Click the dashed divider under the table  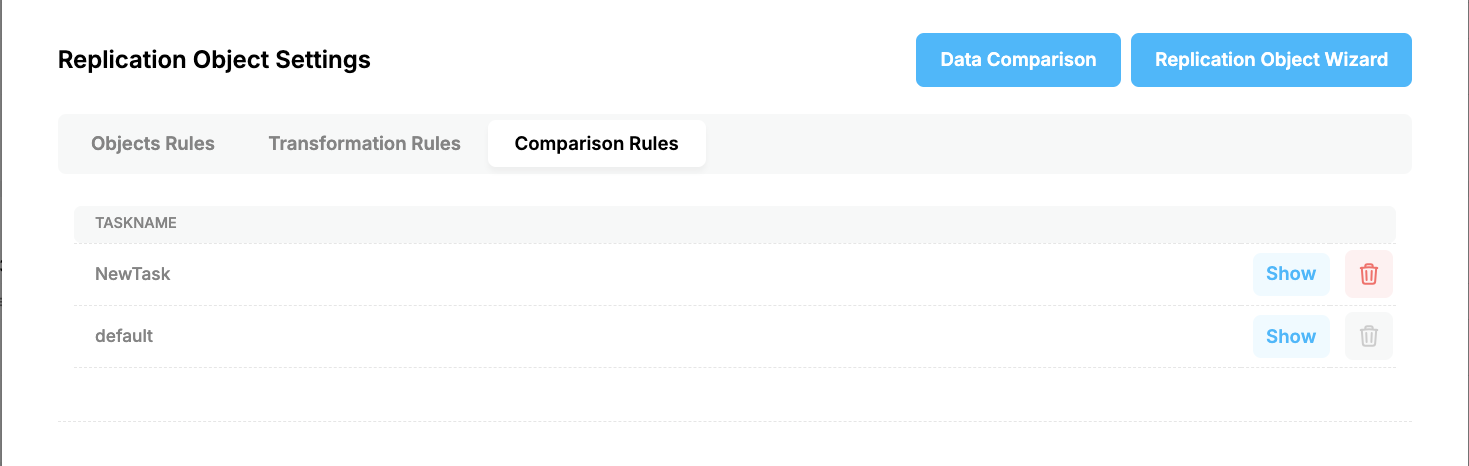coord(734,421)
